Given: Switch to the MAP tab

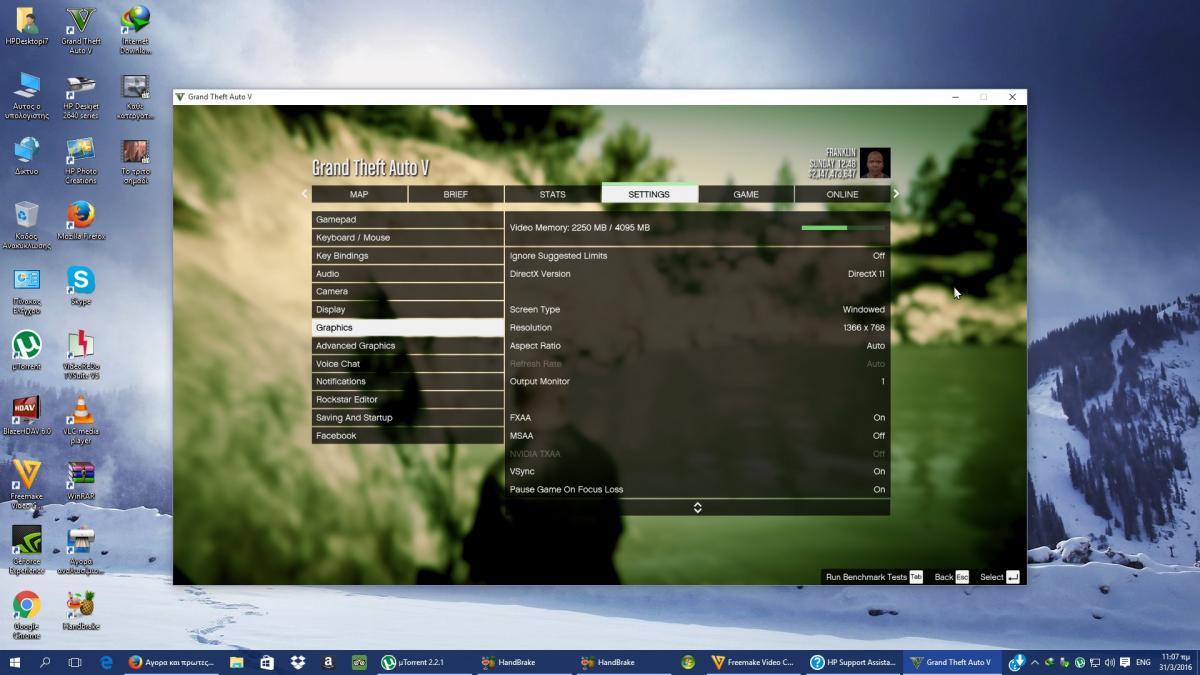Looking at the screenshot, I should pos(359,194).
